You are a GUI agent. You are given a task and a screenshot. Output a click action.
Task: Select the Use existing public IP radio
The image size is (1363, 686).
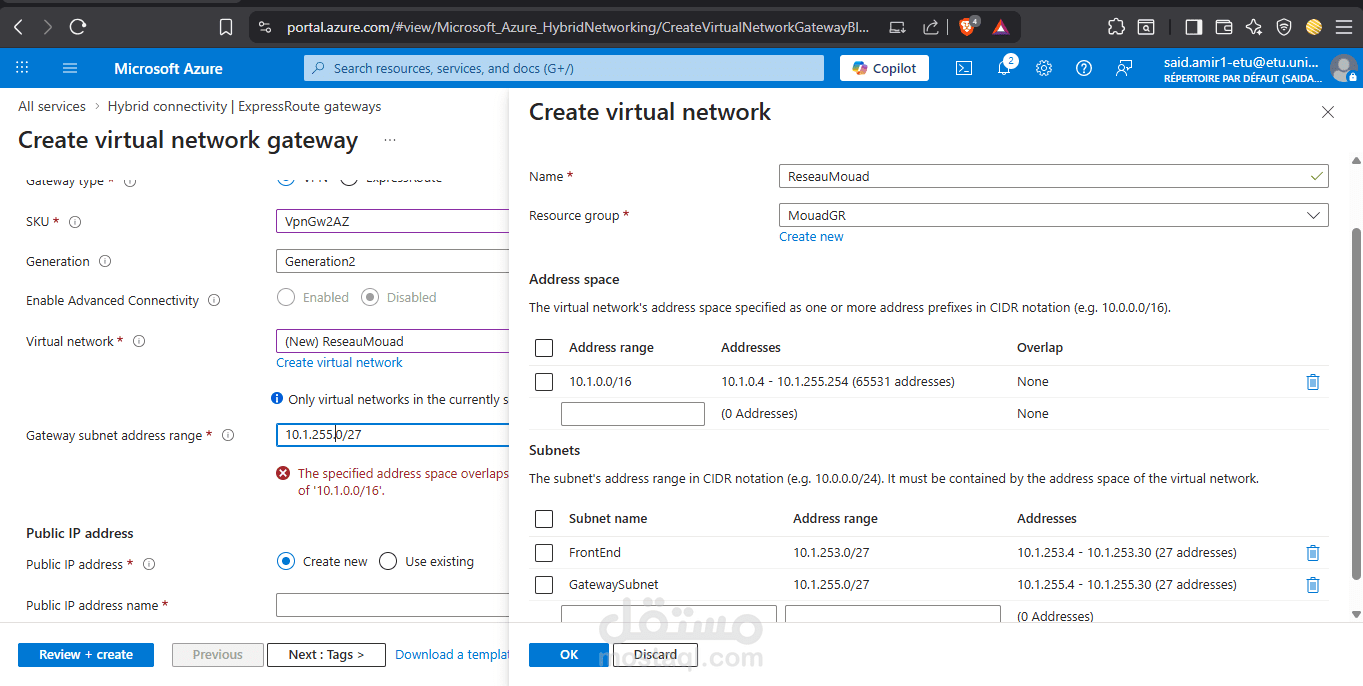click(388, 561)
